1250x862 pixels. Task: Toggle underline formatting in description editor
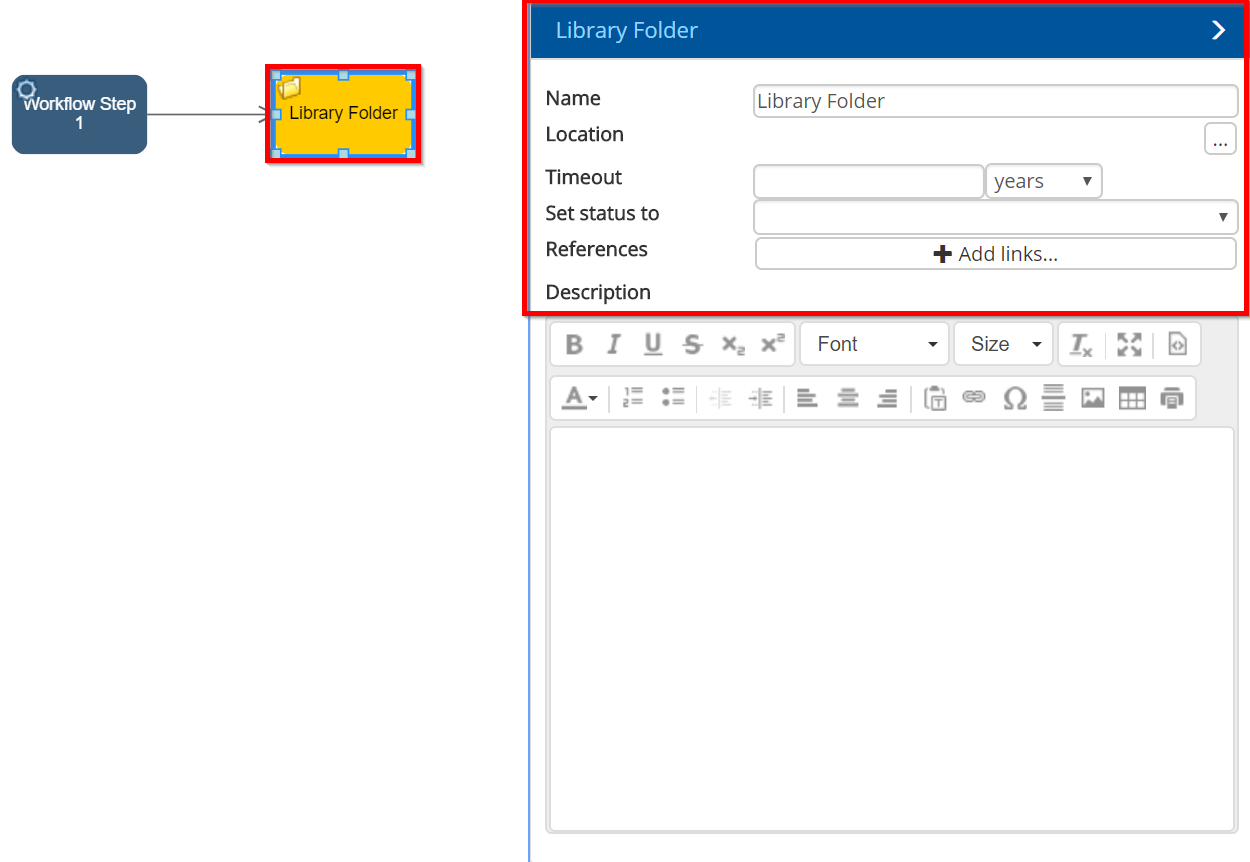click(x=653, y=344)
